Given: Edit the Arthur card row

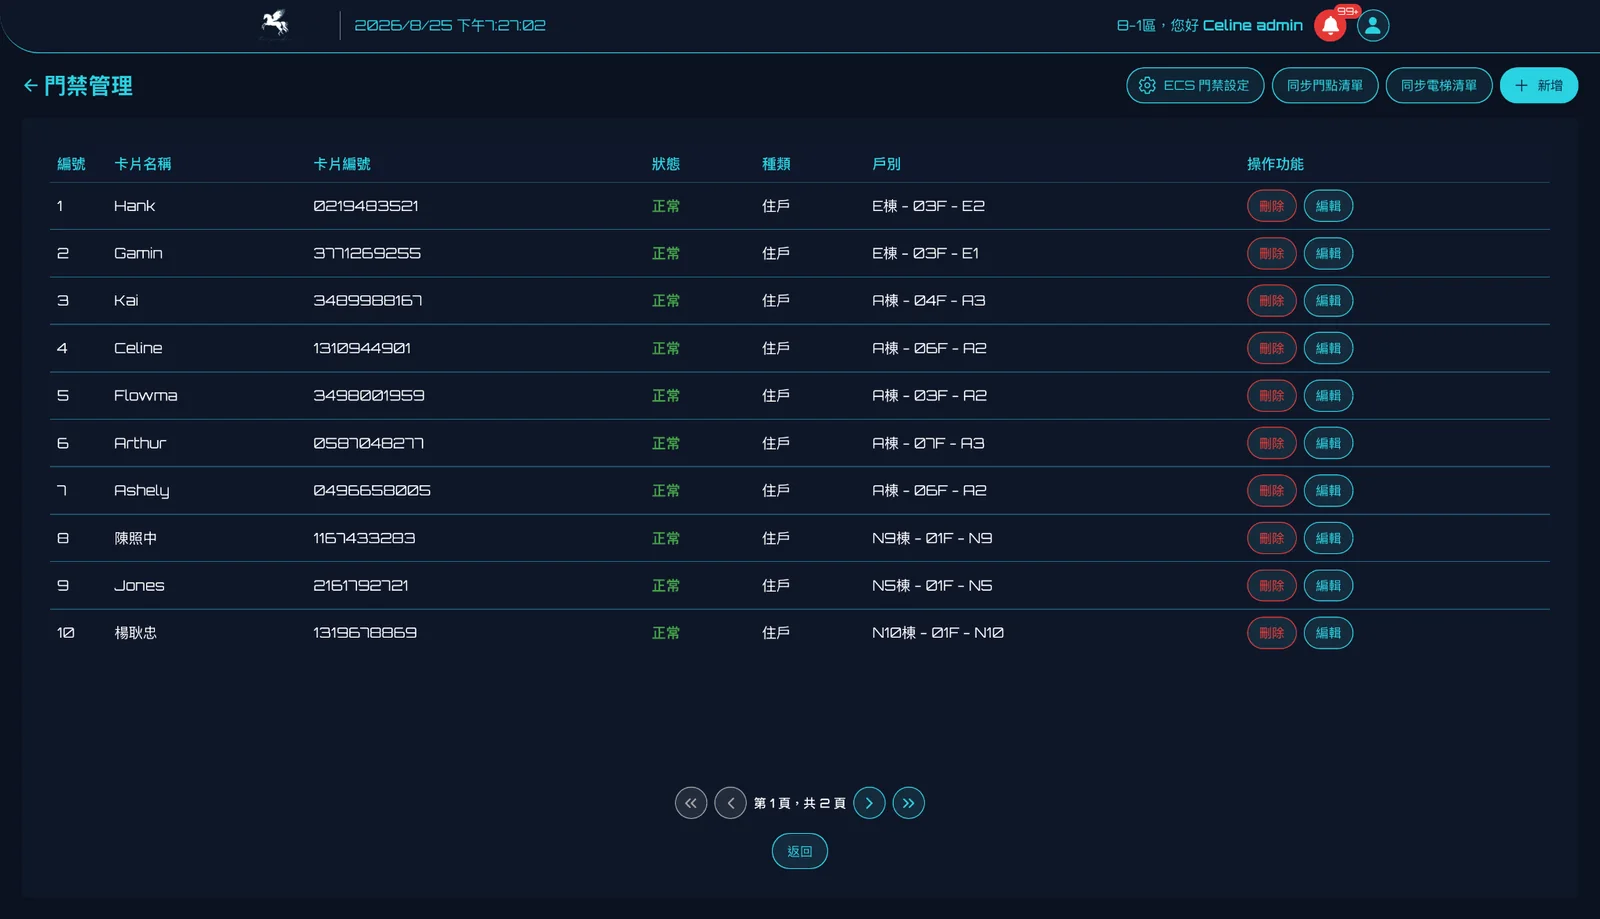Looking at the screenshot, I should (x=1329, y=443).
